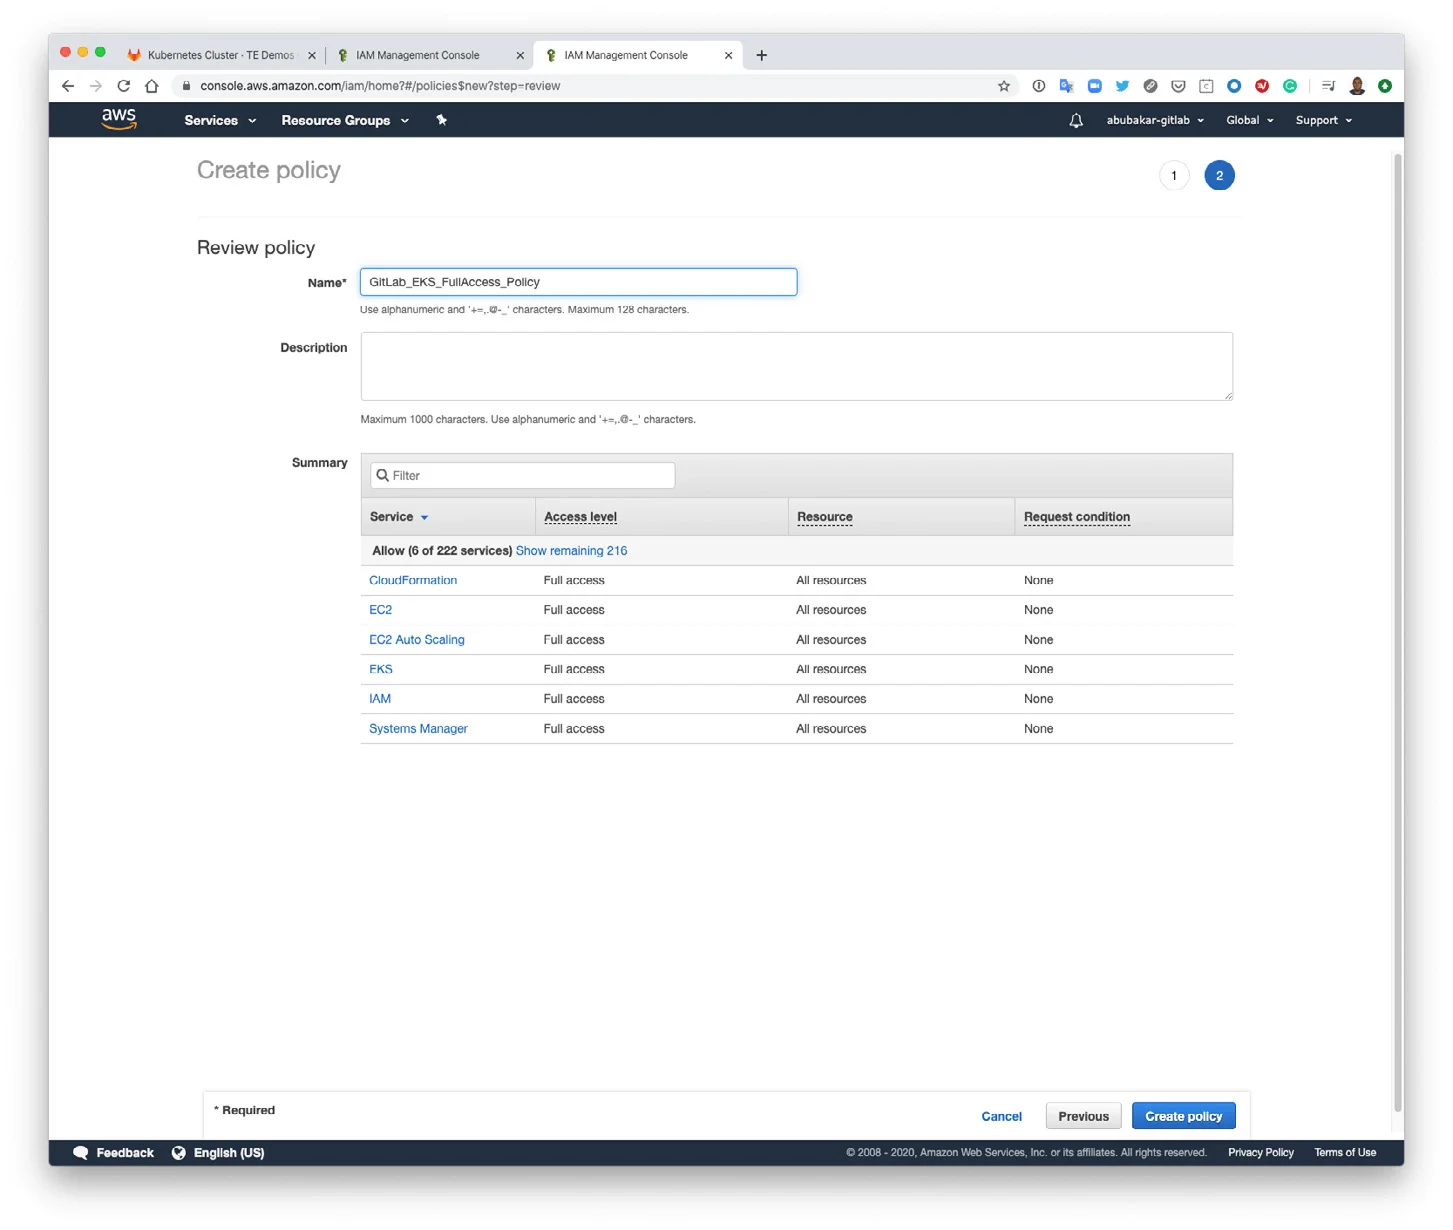The height and width of the screenshot is (1230, 1453).
Task: Go to step 1 indicator
Action: (x=1174, y=176)
